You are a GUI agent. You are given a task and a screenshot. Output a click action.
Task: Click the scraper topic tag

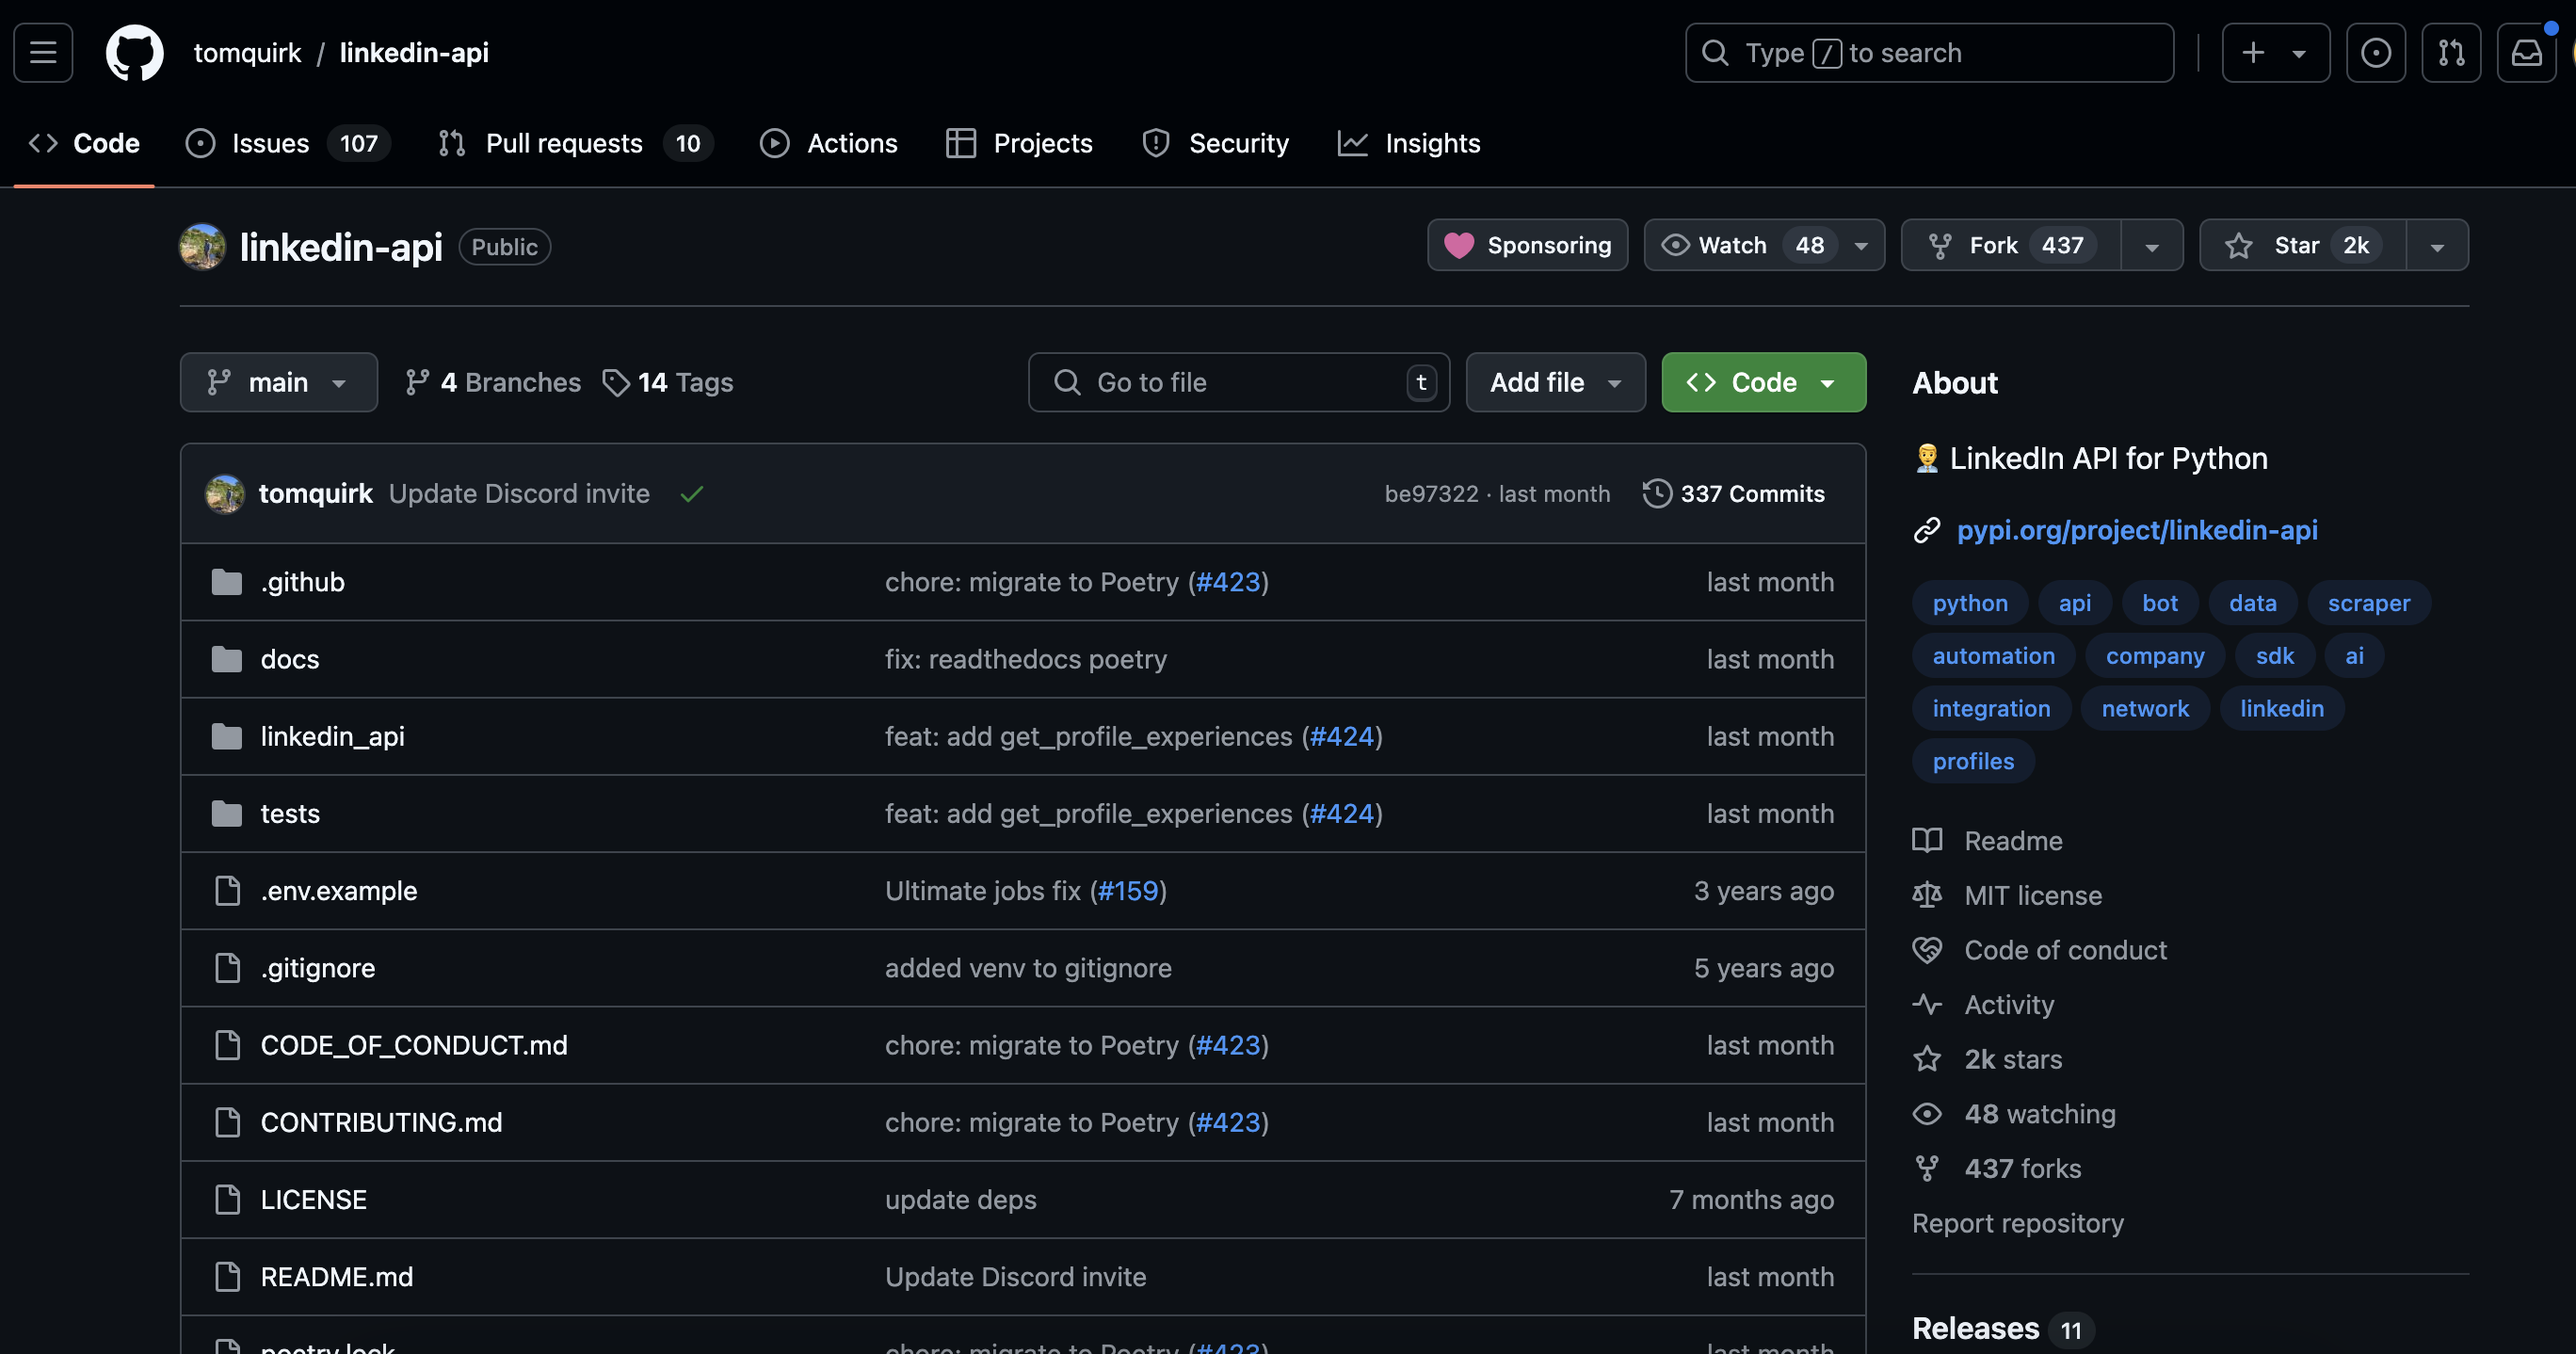click(2368, 603)
